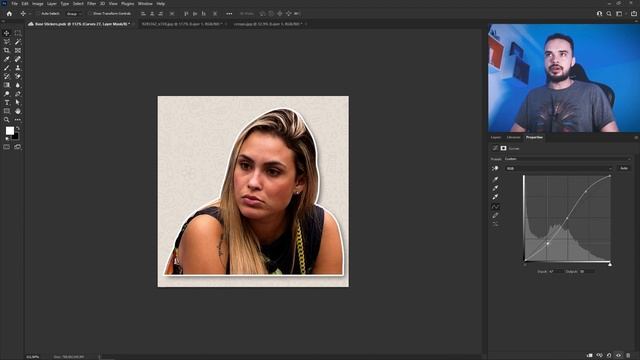The width and height of the screenshot is (640, 360).
Task: Select the Eraser tool
Action: click(x=18, y=76)
